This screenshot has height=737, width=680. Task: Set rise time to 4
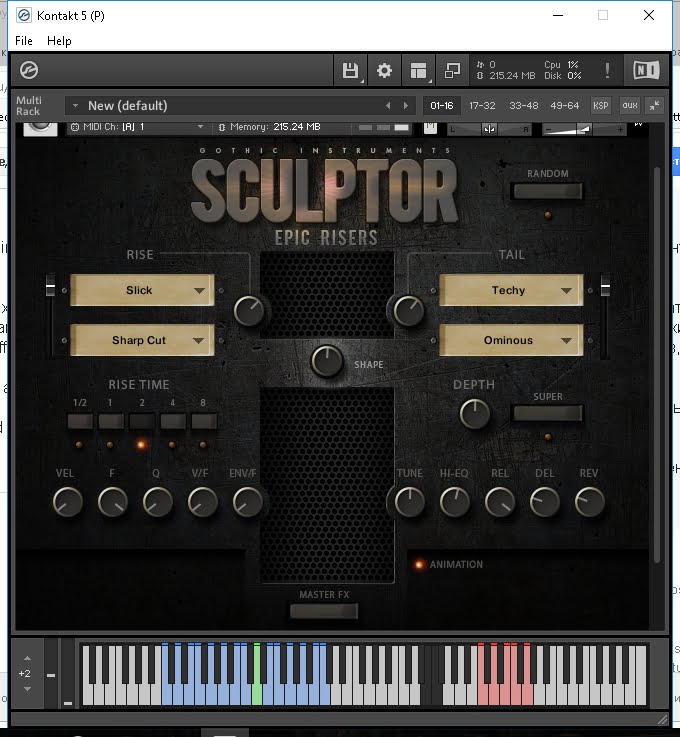tap(172, 421)
